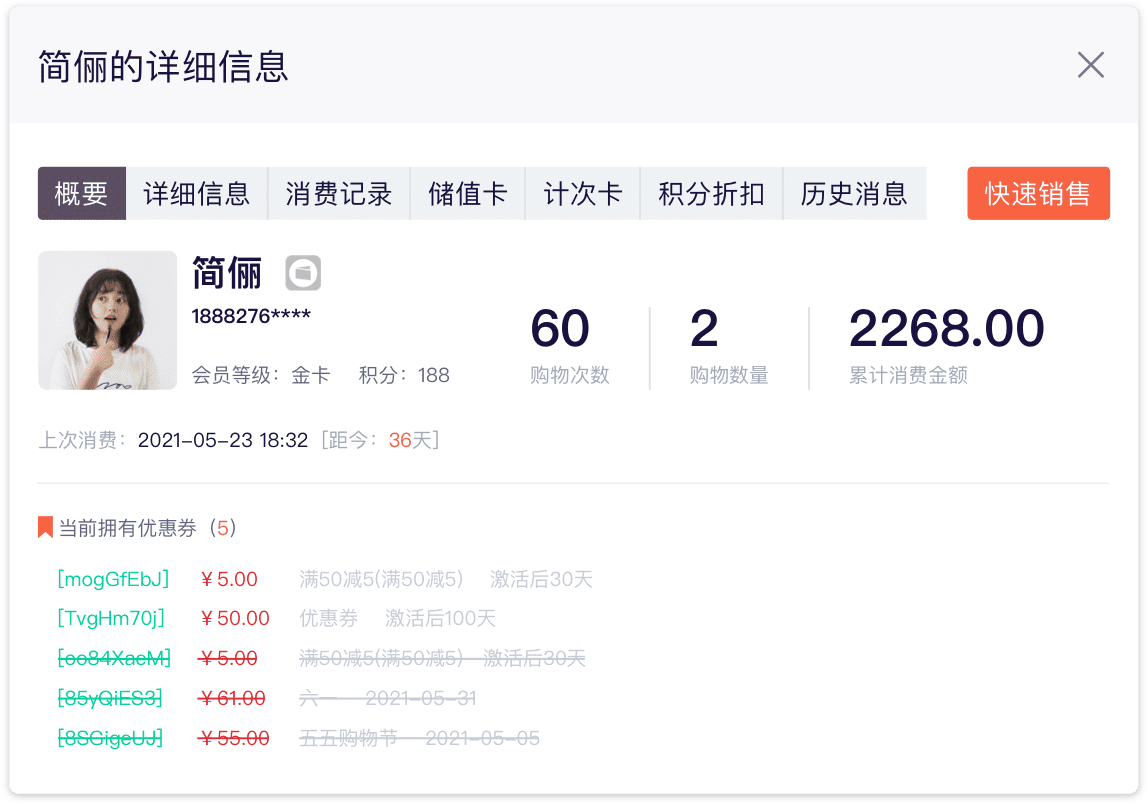
Task: Close the member details dialog
Action: coord(1090,65)
